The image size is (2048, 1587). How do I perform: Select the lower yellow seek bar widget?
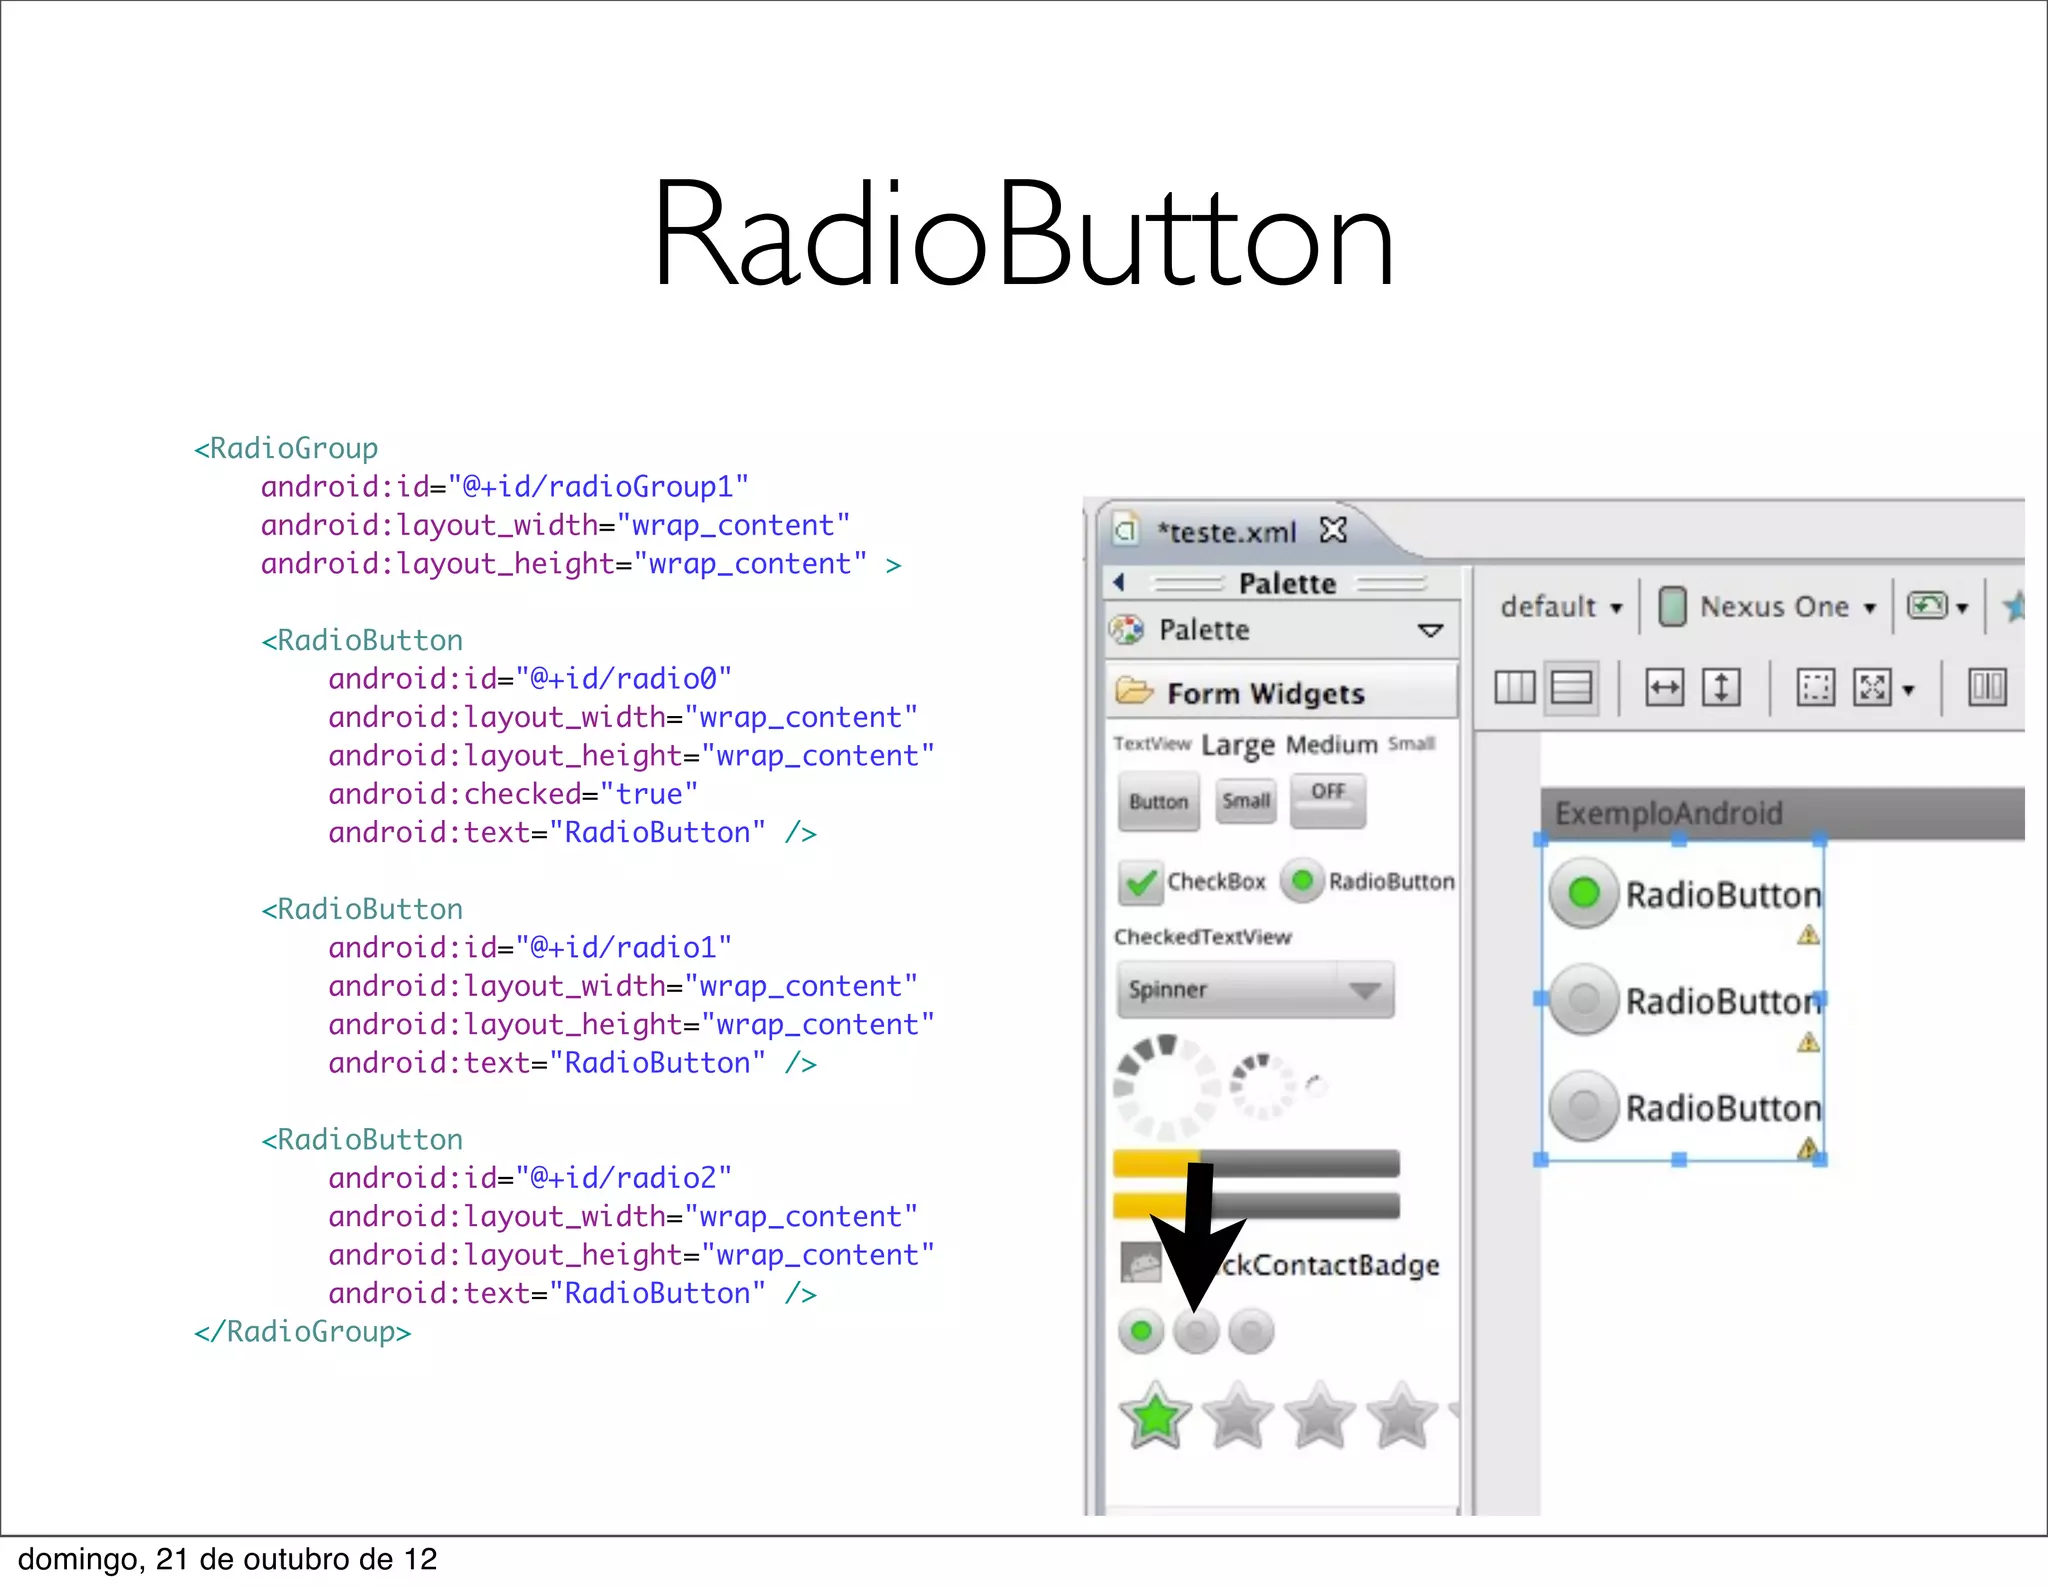pos(1256,1206)
